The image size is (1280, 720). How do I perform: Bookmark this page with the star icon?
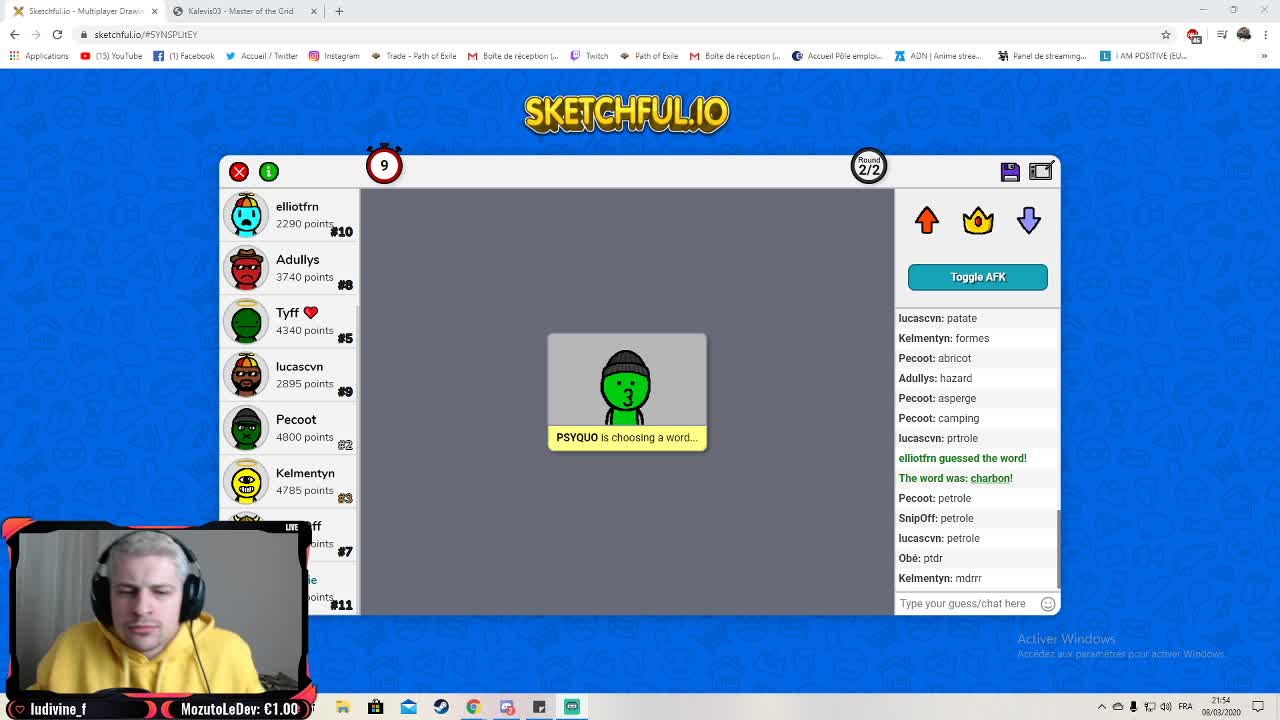pyautogui.click(x=1166, y=34)
